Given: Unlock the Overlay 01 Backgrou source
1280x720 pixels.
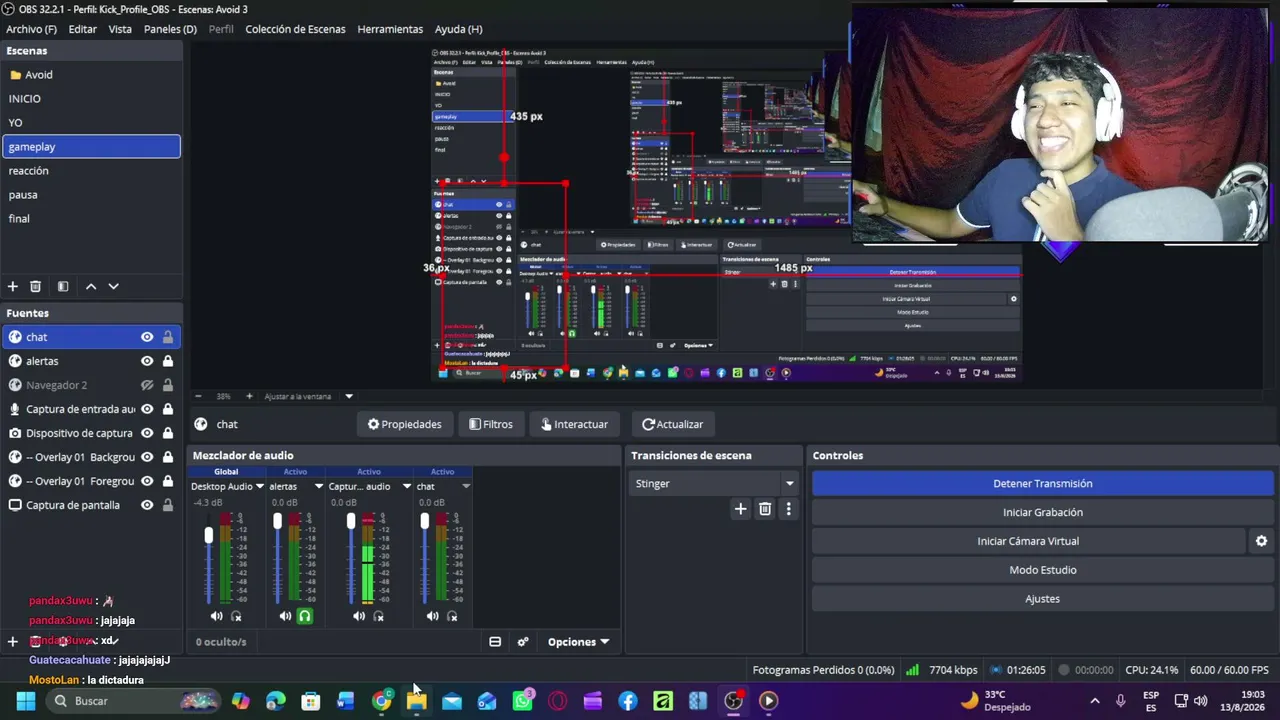Looking at the screenshot, I should pos(167,457).
